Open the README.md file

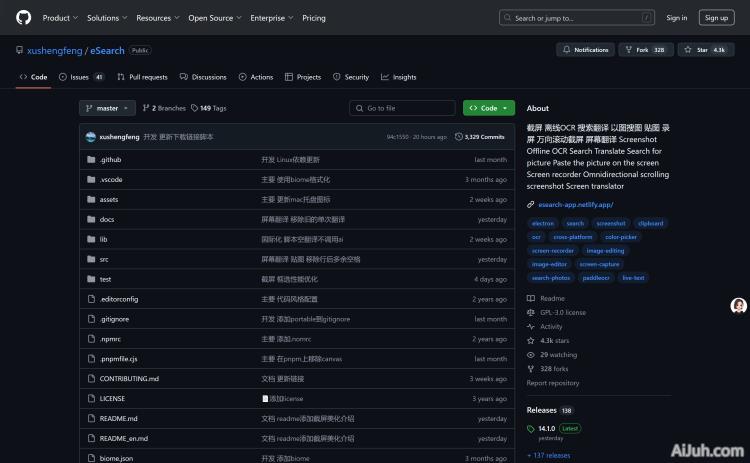coord(118,418)
